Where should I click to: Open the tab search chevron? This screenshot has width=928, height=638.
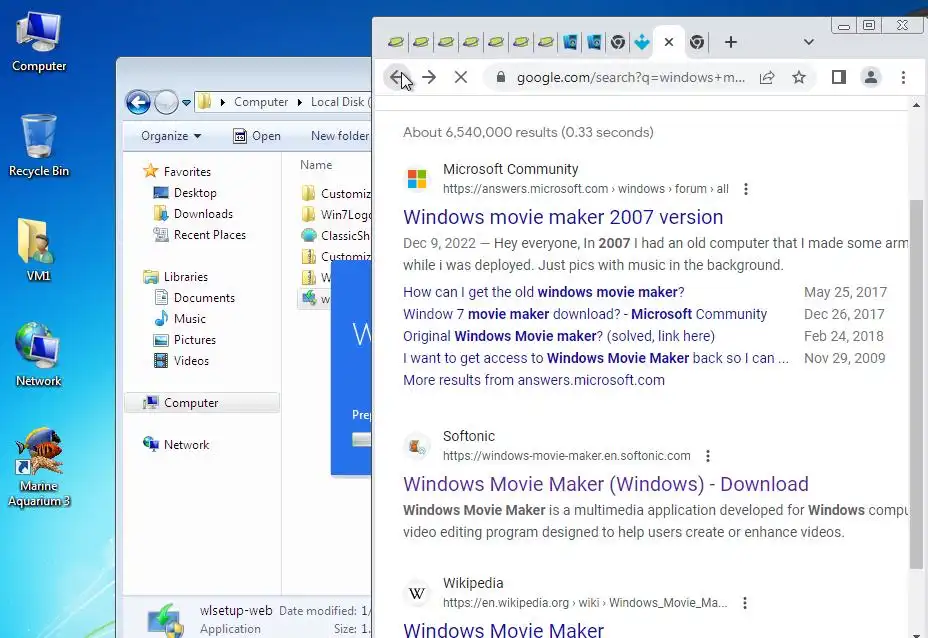[x=808, y=42]
